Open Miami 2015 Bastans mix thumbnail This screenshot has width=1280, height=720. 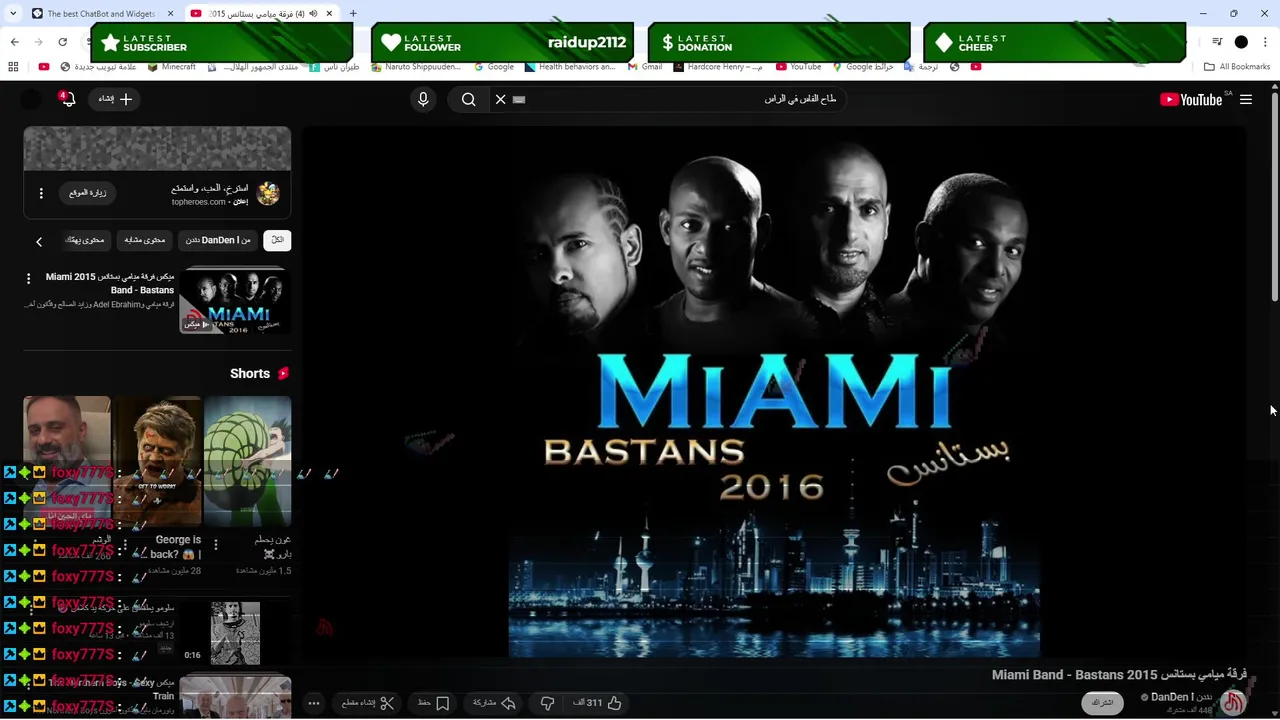tap(235, 301)
